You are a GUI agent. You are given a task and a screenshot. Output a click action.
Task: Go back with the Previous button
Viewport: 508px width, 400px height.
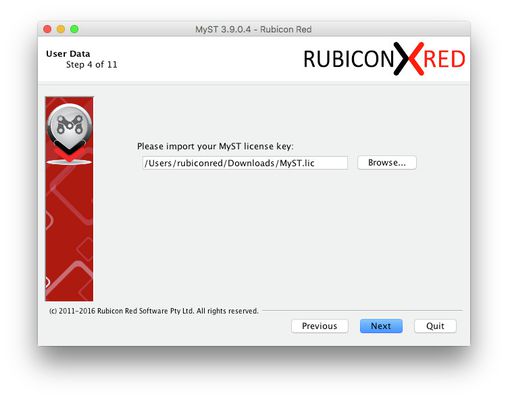320,326
